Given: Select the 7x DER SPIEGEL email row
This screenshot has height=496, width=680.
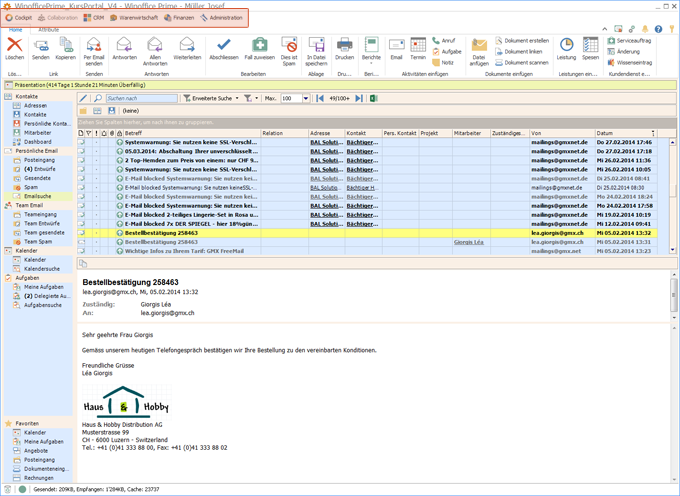Looking at the screenshot, I should coord(367,224).
